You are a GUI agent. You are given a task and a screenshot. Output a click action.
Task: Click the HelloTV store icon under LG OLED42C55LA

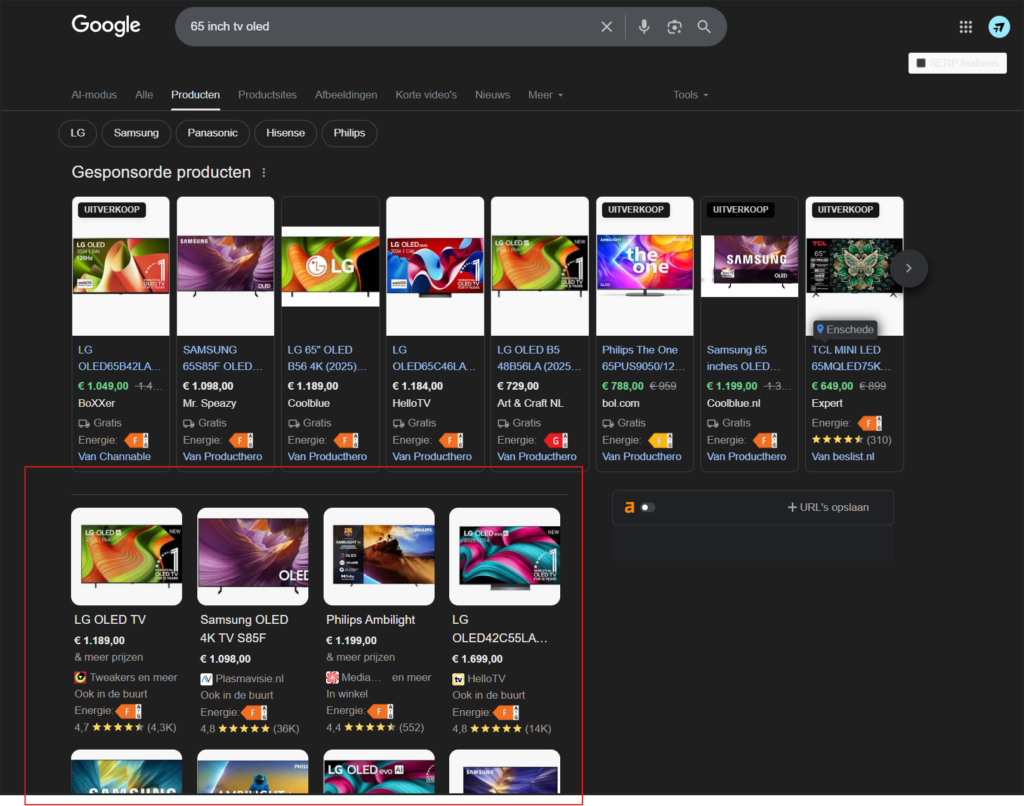point(458,679)
